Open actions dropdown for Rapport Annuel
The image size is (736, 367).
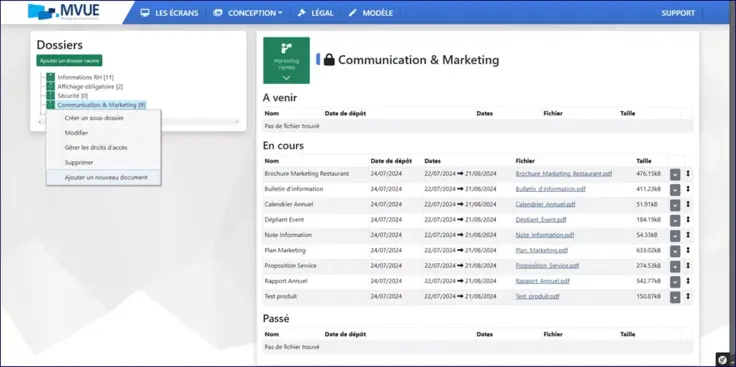click(675, 282)
